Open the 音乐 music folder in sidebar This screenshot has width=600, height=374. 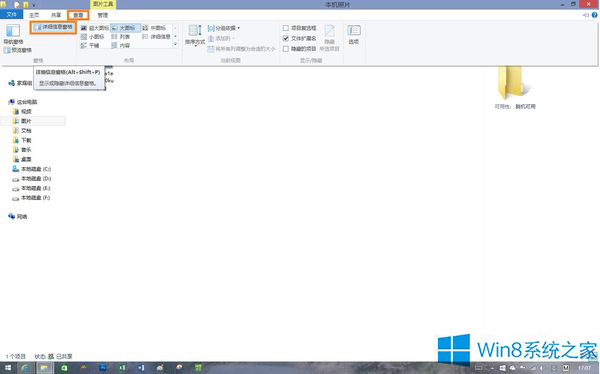tap(22, 150)
